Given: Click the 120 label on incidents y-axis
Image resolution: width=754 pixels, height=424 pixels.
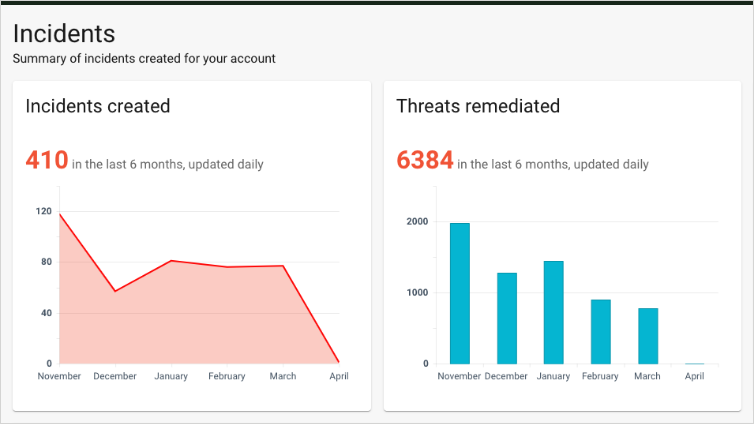Looking at the screenshot, I should 44,212.
